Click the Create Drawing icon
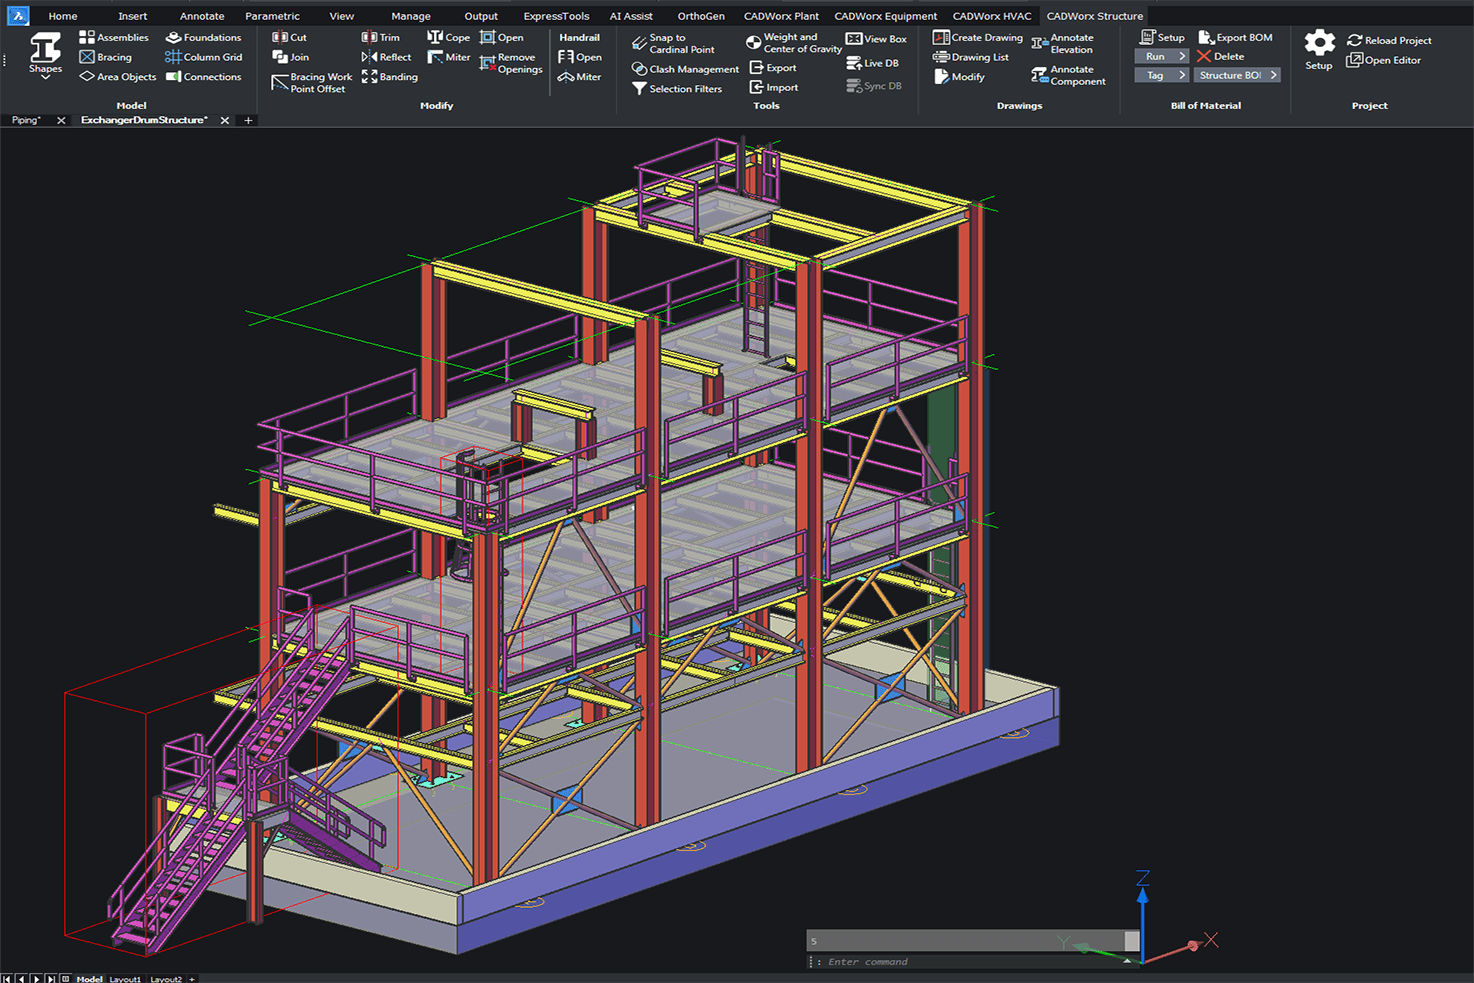 941,37
